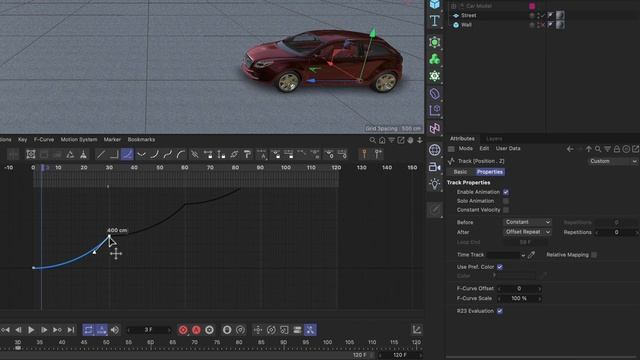Image resolution: width=640 pixels, height=360 pixels.
Task: Toggle Solo Animation checkbox
Action: pyautogui.click(x=506, y=201)
